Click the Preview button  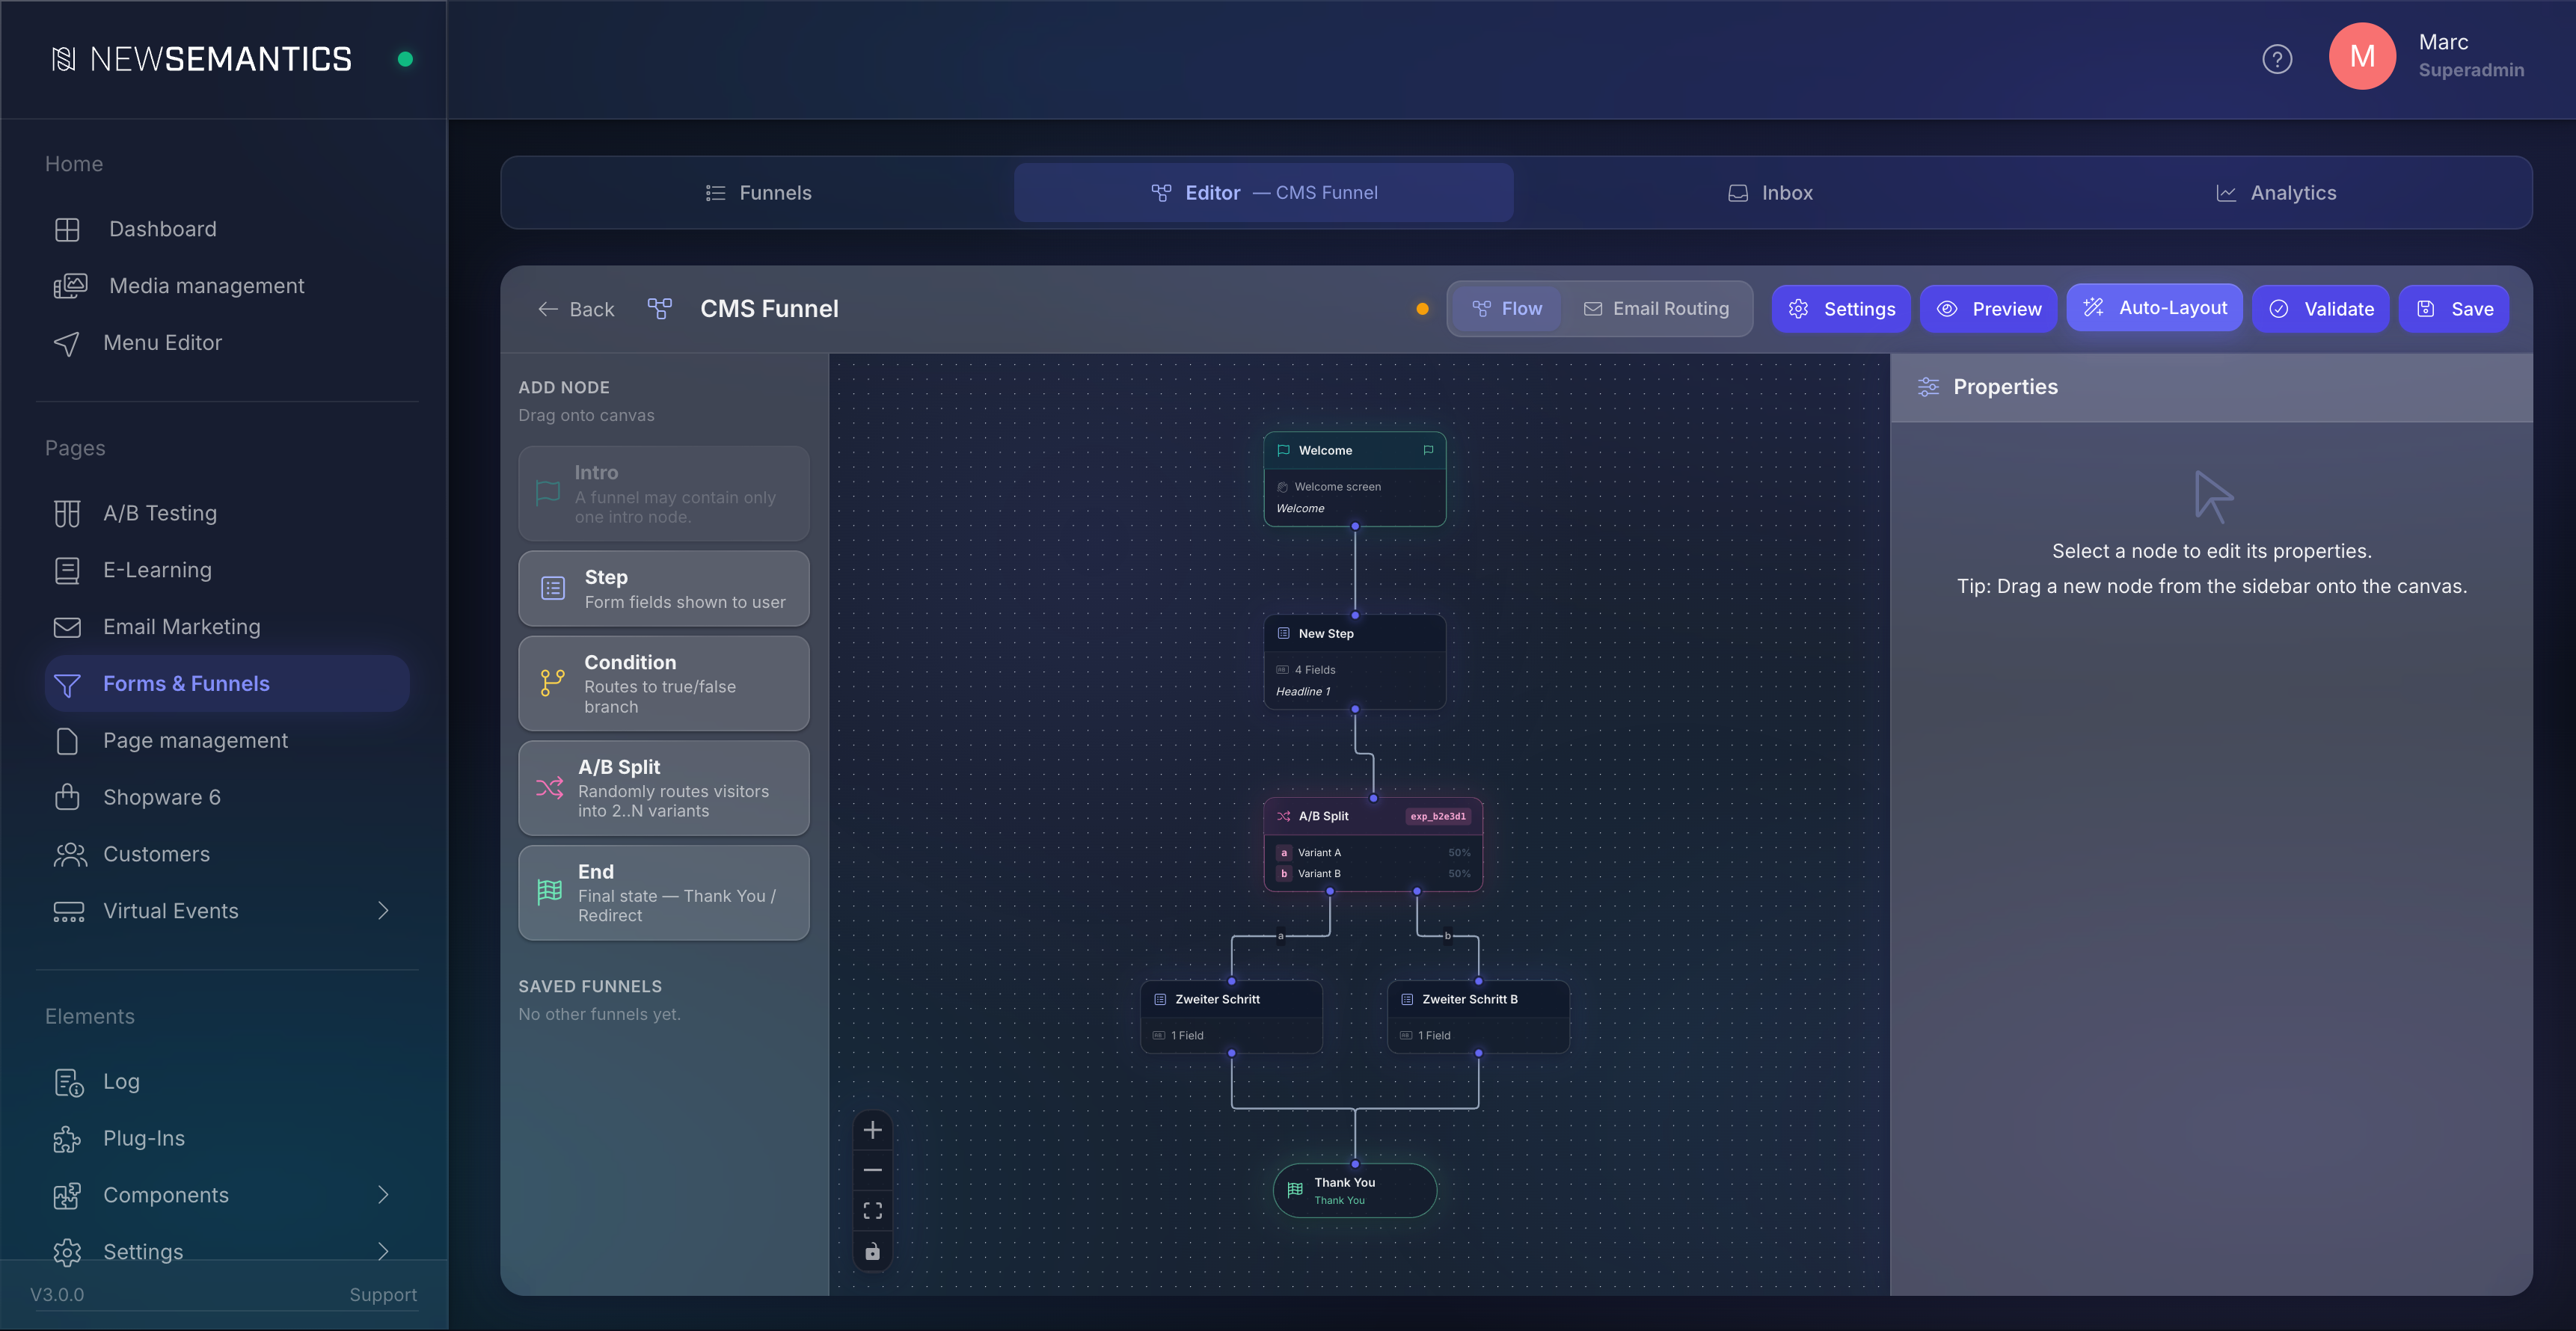(1988, 309)
